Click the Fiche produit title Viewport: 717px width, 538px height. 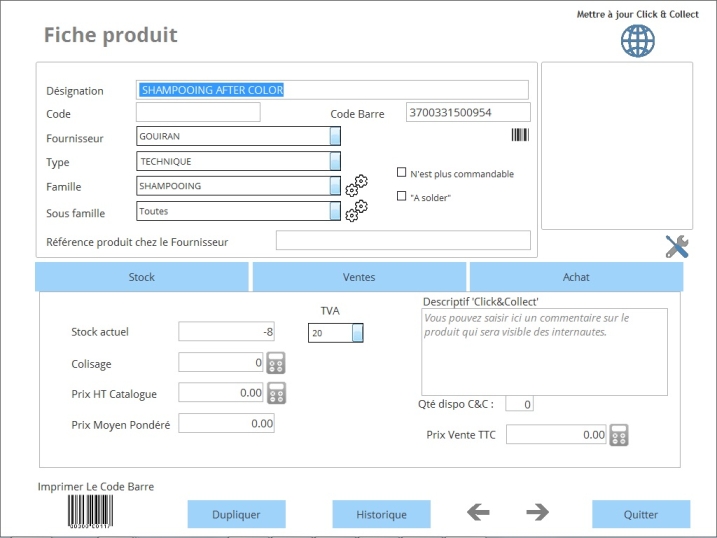coord(110,35)
